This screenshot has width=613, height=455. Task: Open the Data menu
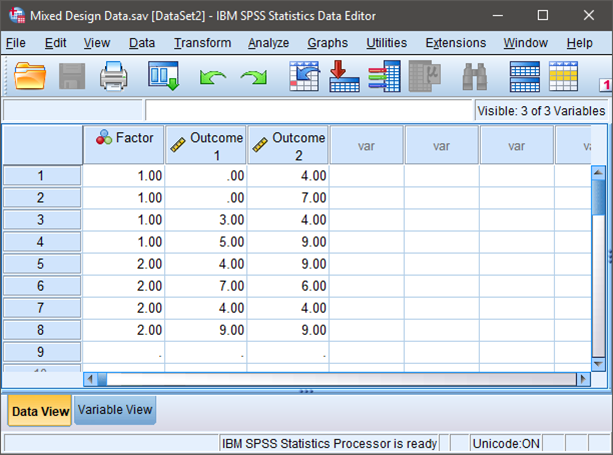[142, 43]
